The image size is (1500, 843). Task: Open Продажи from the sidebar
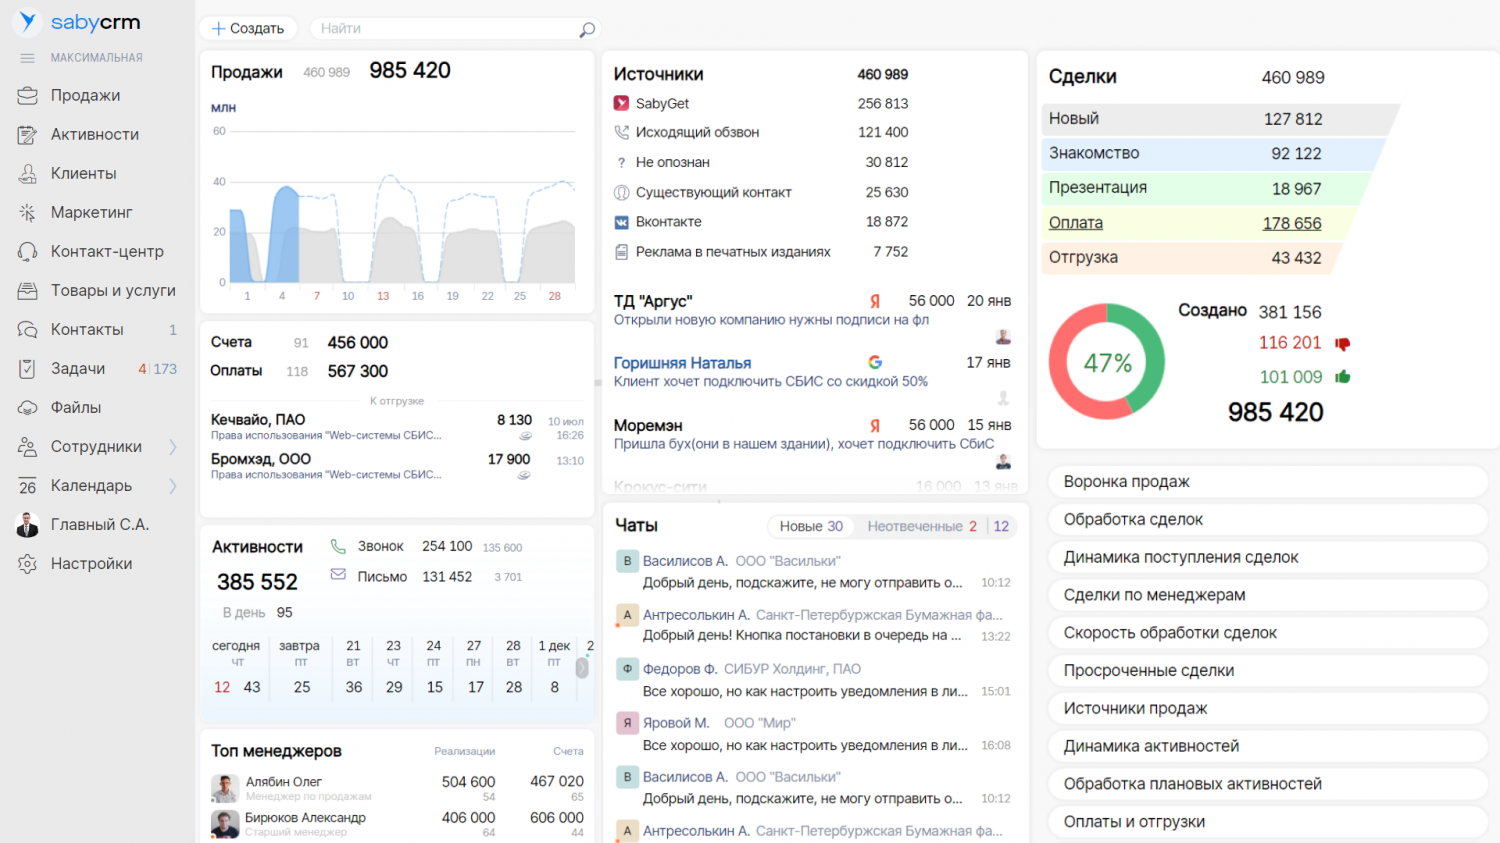[x=85, y=95]
